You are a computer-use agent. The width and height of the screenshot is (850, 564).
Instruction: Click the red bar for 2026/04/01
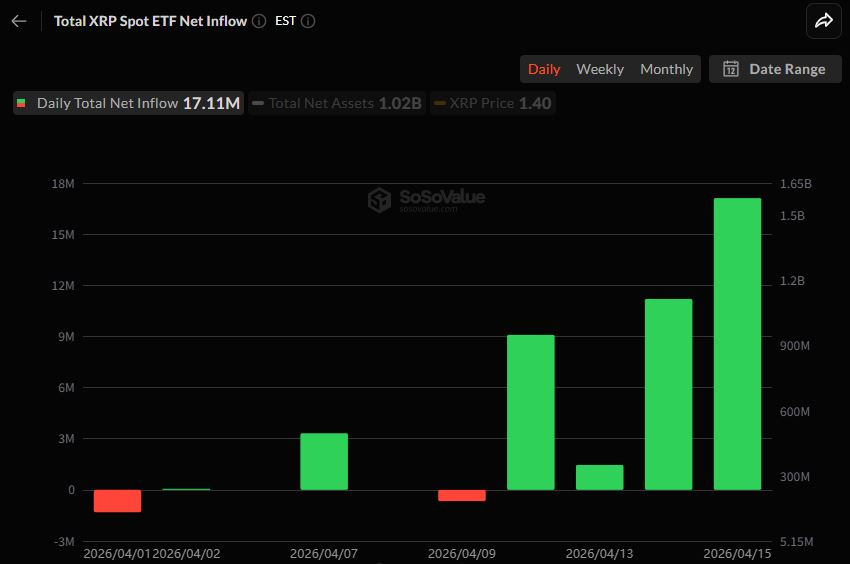click(x=118, y=500)
